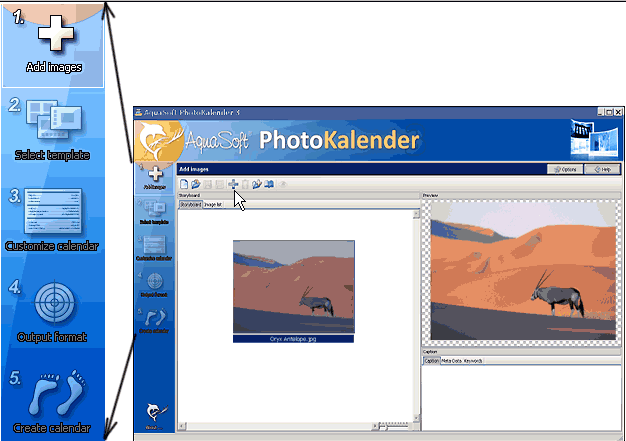626x441 pixels.
Task: Click the large Create calendar footprints icon
Action: click(x=52, y=397)
